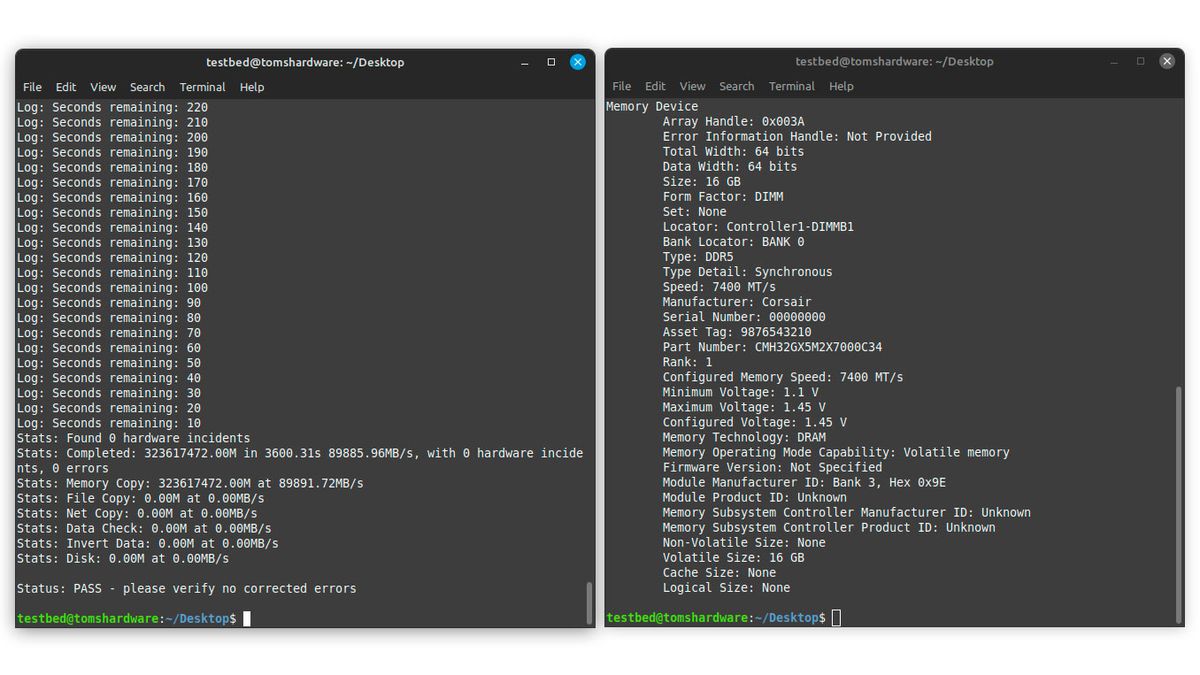1200x675 pixels.
Task: Open Search menu in right terminal
Action: click(736, 86)
